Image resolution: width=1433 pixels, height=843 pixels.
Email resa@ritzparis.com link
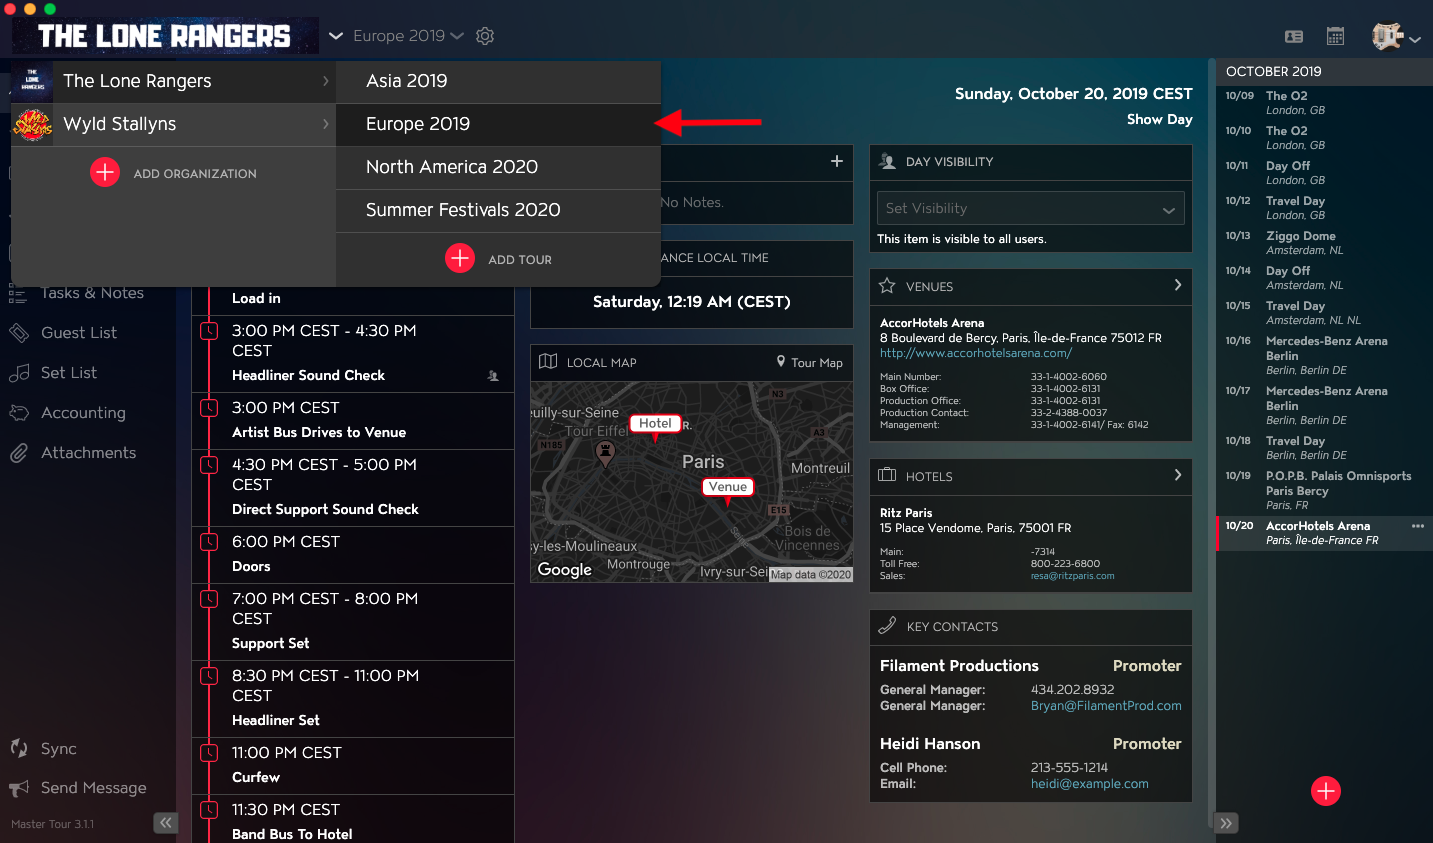click(x=1072, y=576)
